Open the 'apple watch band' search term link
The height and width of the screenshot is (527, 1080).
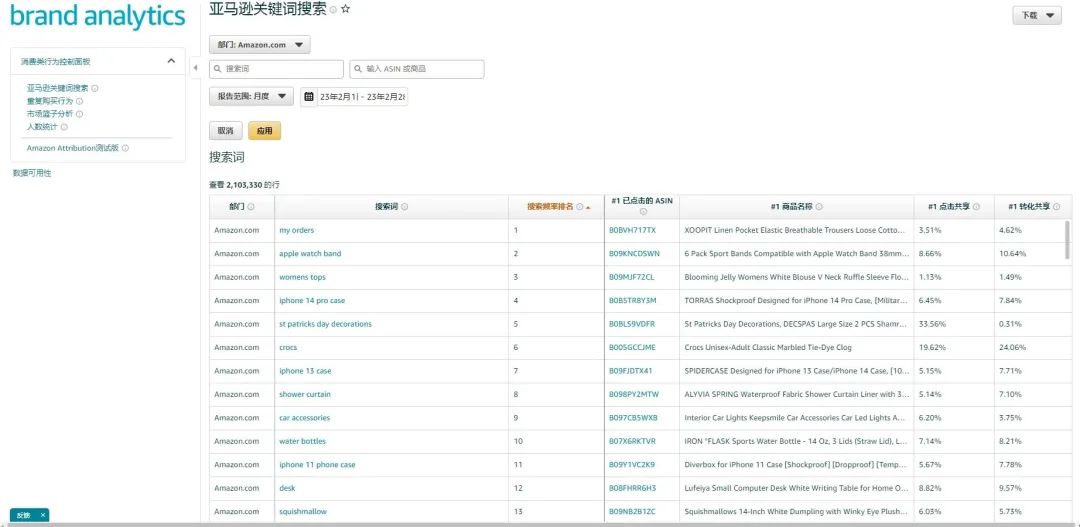pyautogui.click(x=310, y=254)
